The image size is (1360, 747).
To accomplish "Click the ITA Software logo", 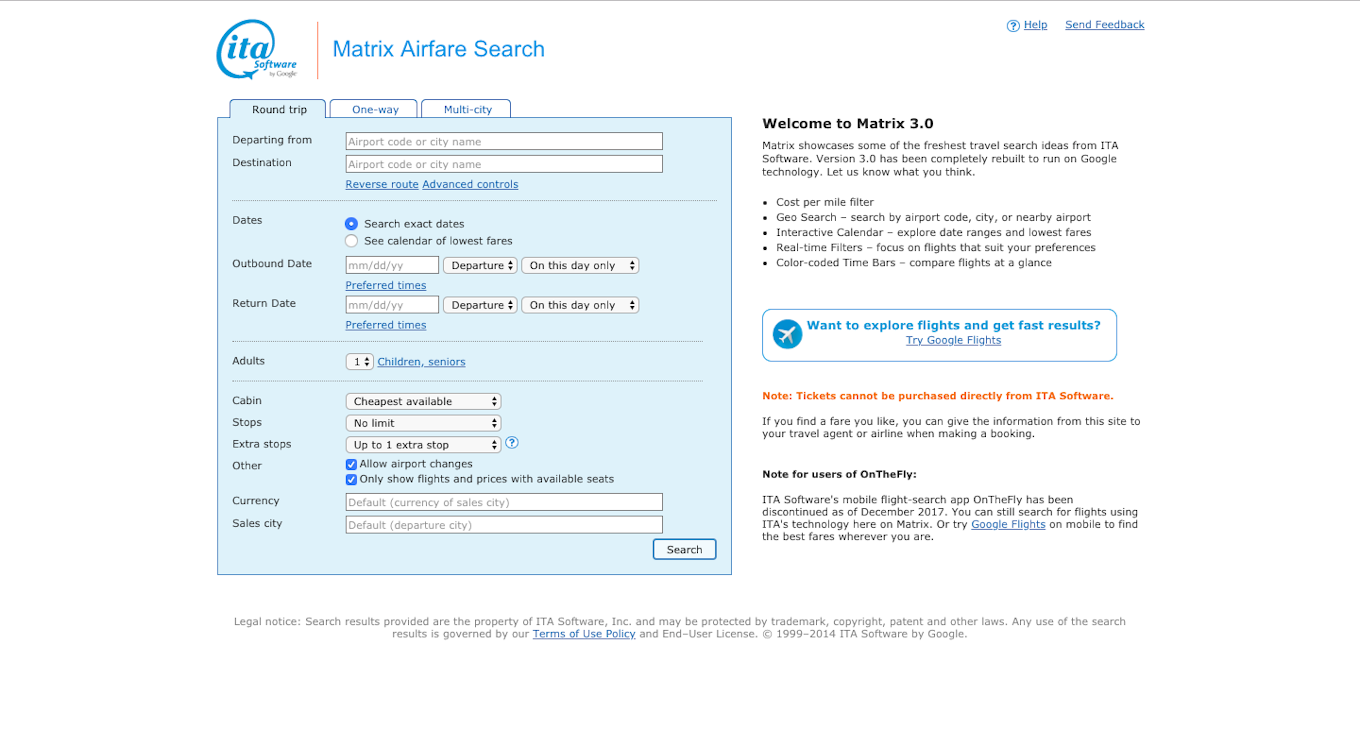I will pos(257,50).
